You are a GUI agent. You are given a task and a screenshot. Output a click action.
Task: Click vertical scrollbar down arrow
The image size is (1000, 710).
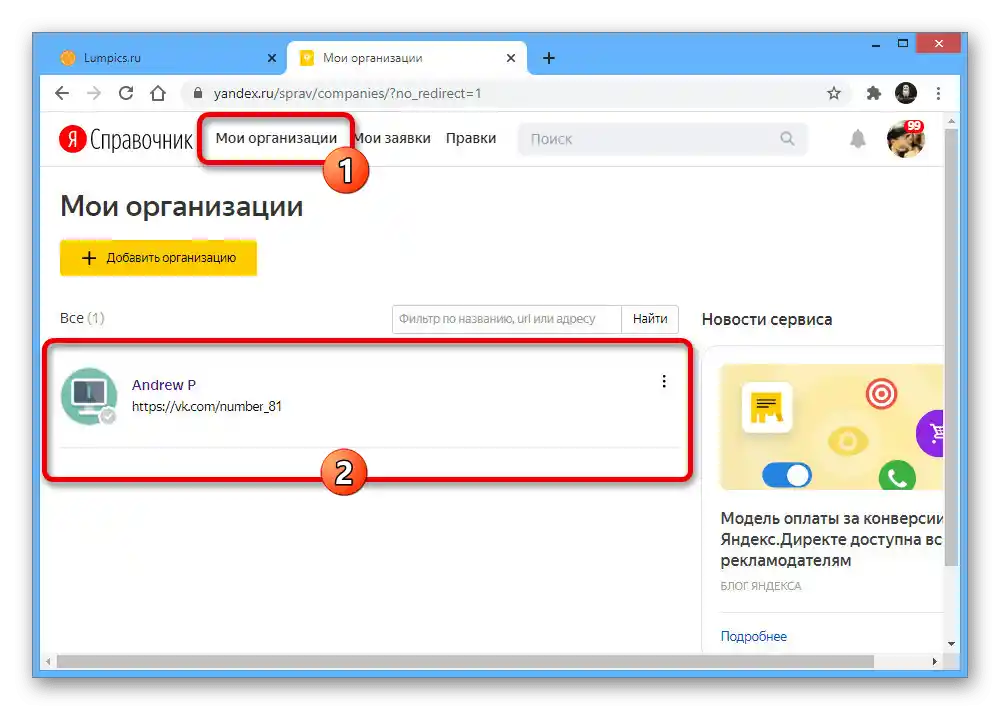951,644
